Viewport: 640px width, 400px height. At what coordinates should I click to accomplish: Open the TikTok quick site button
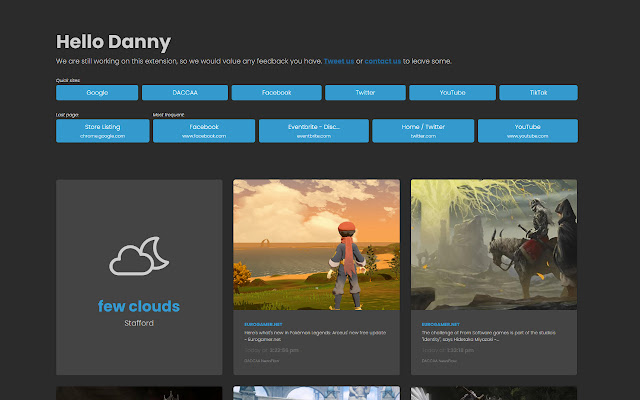pyautogui.click(x=538, y=93)
